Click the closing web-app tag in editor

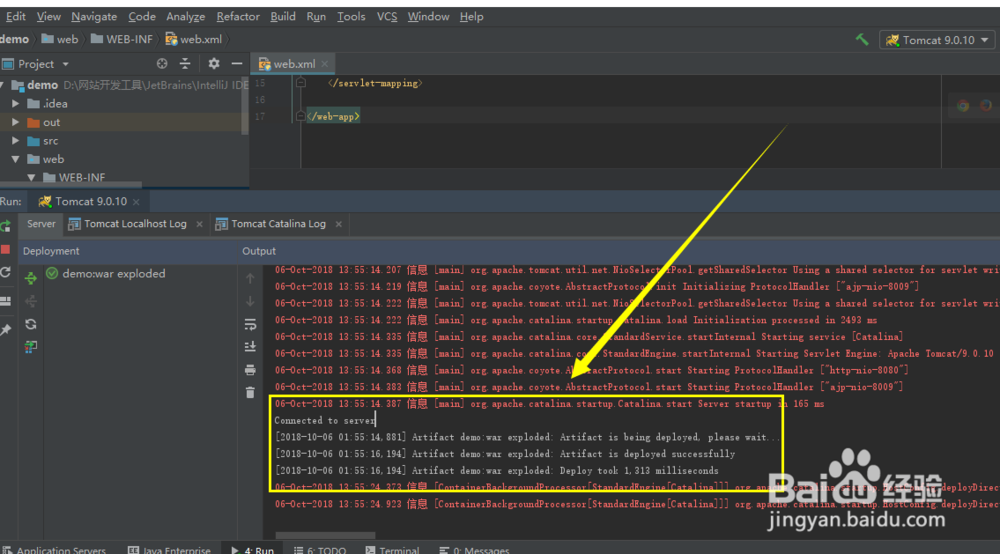point(334,117)
